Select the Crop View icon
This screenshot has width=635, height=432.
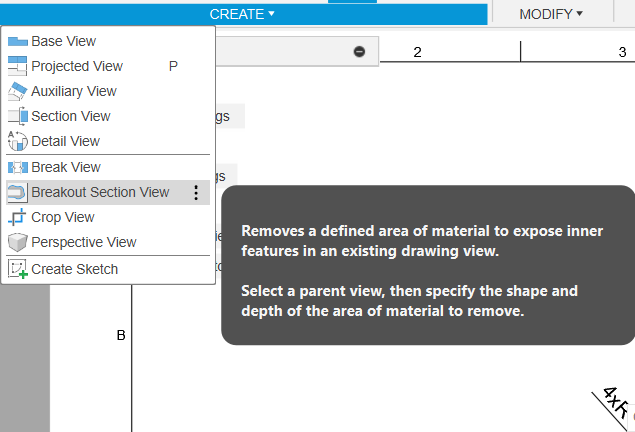tap(18, 218)
